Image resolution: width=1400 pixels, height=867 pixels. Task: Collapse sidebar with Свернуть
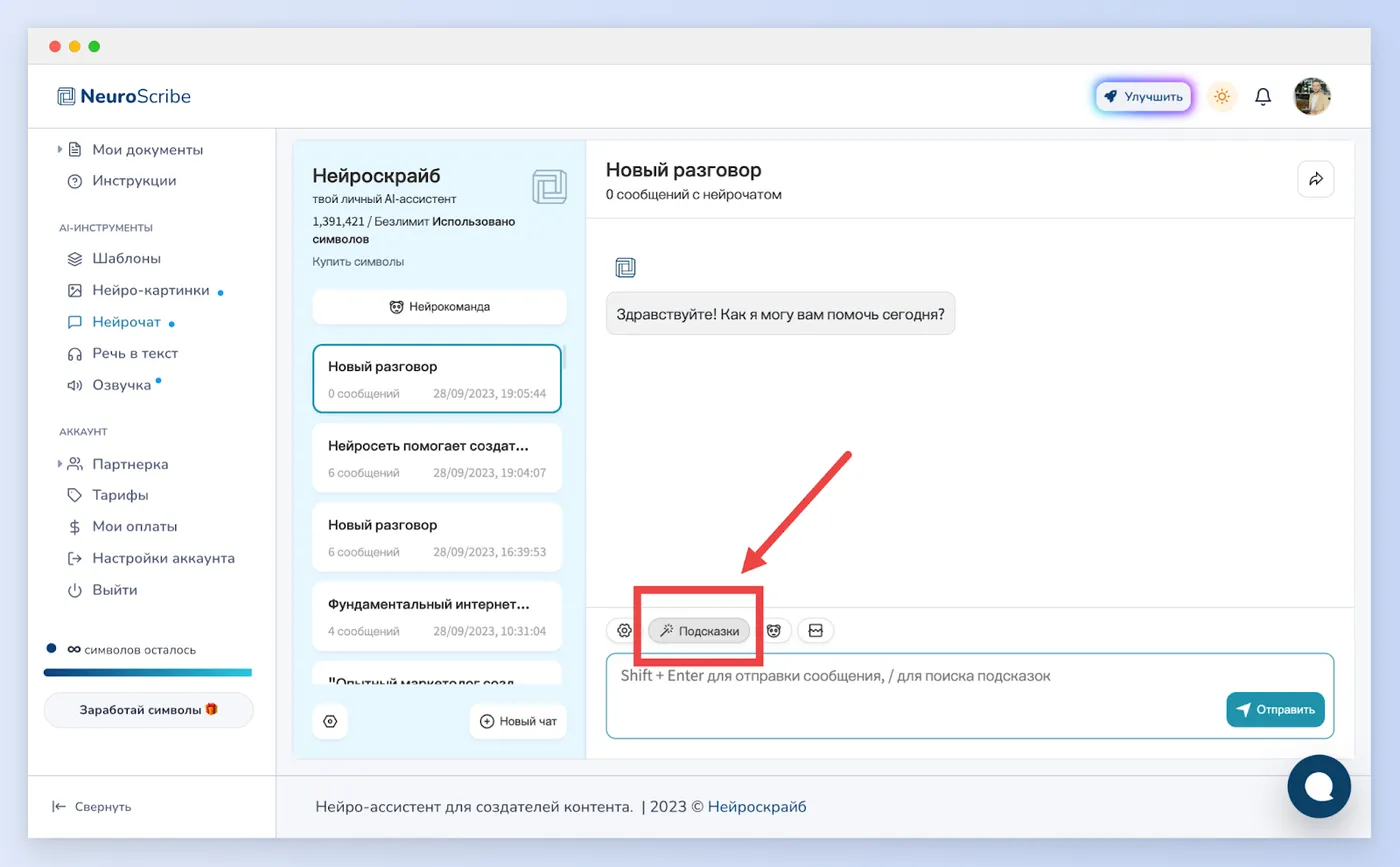92,806
